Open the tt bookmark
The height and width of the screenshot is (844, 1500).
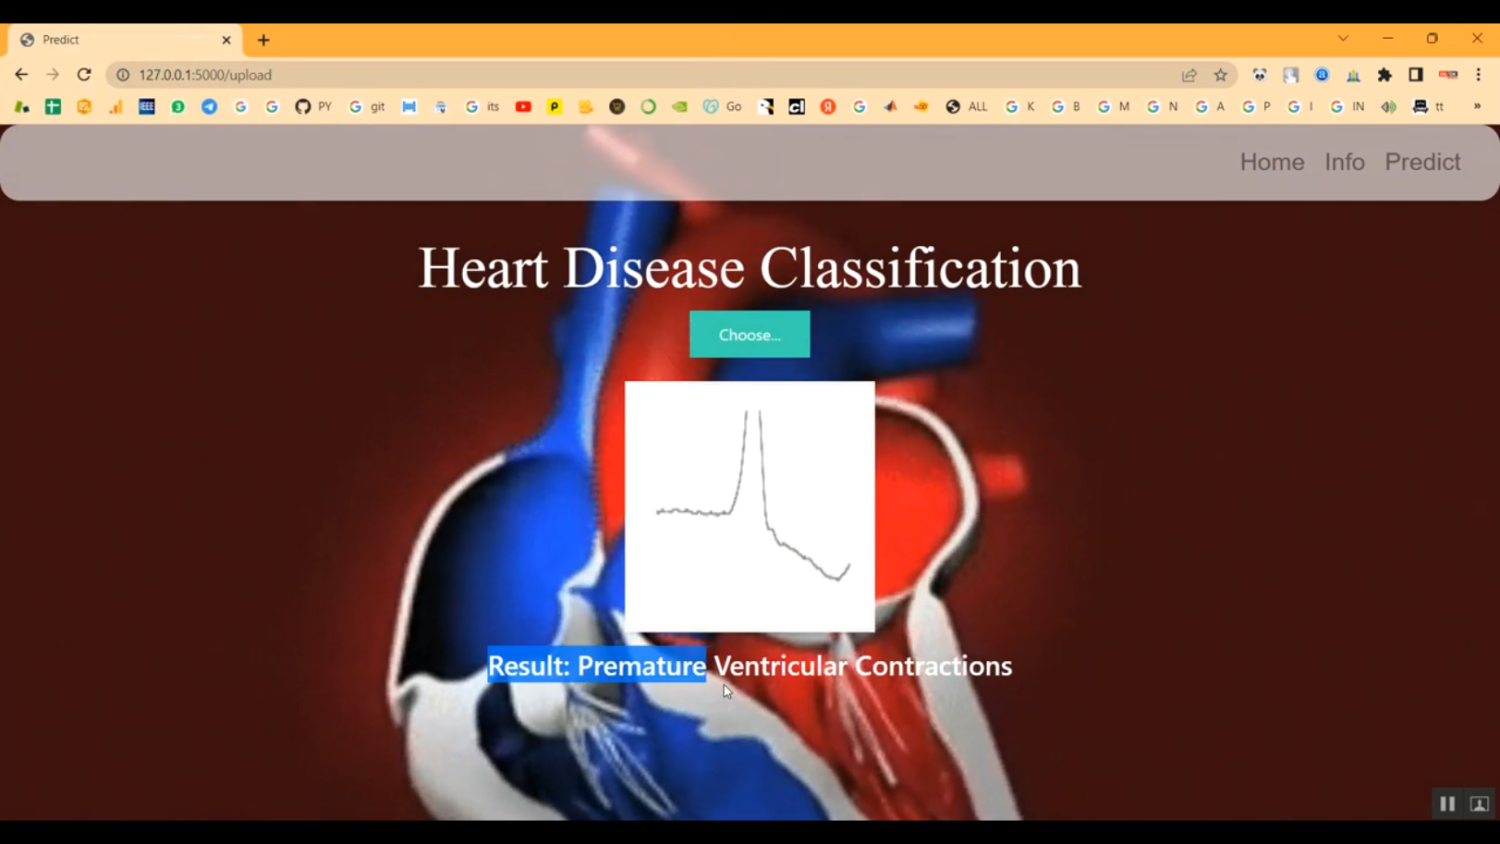click(1428, 106)
